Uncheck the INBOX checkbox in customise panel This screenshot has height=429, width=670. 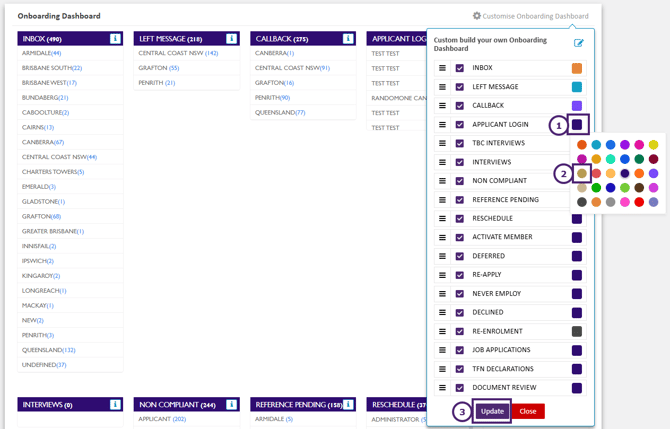(x=460, y=68)
